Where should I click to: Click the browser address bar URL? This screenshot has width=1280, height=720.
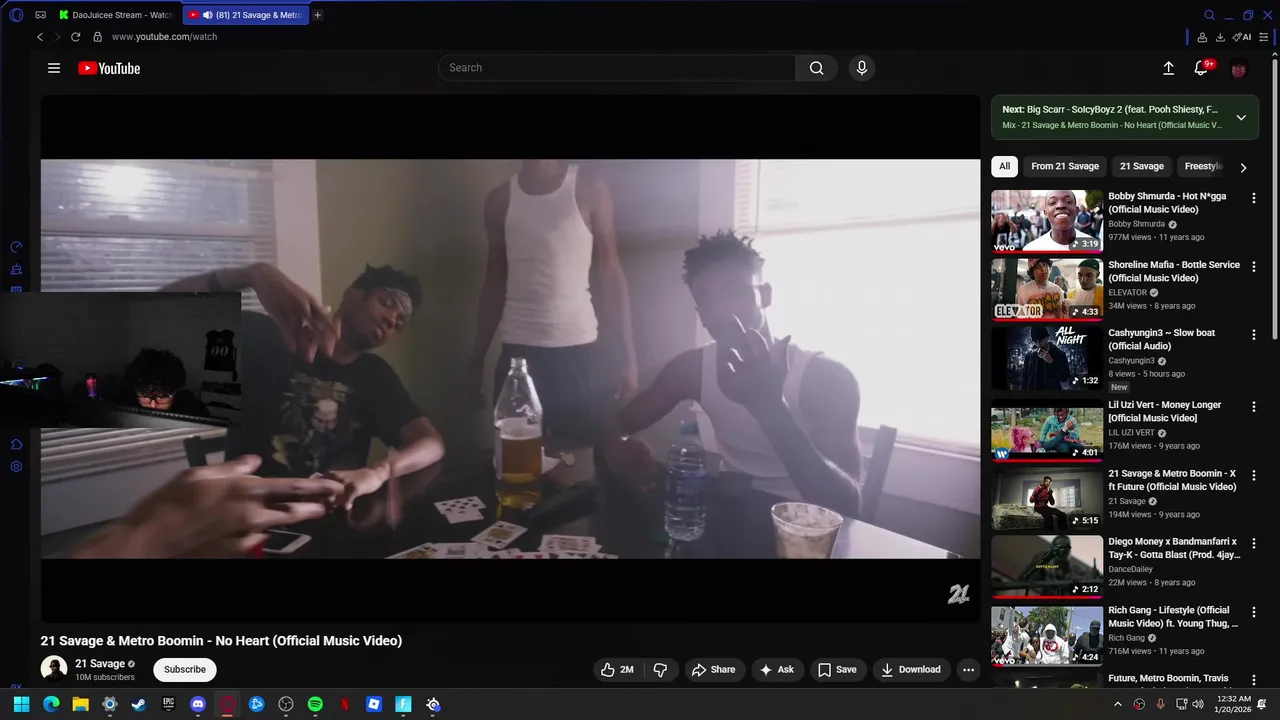click(x=164, y=37)
